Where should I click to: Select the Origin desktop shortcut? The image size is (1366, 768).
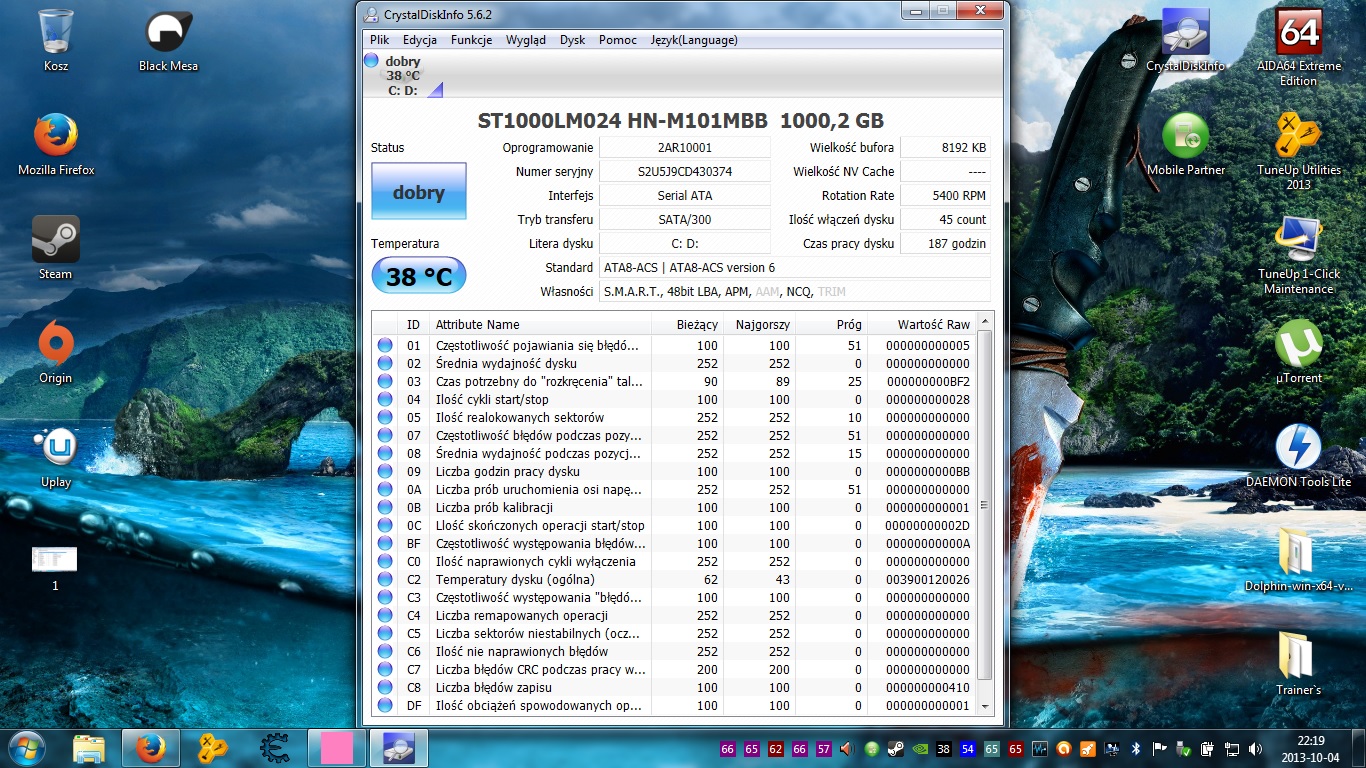point(56,352)
